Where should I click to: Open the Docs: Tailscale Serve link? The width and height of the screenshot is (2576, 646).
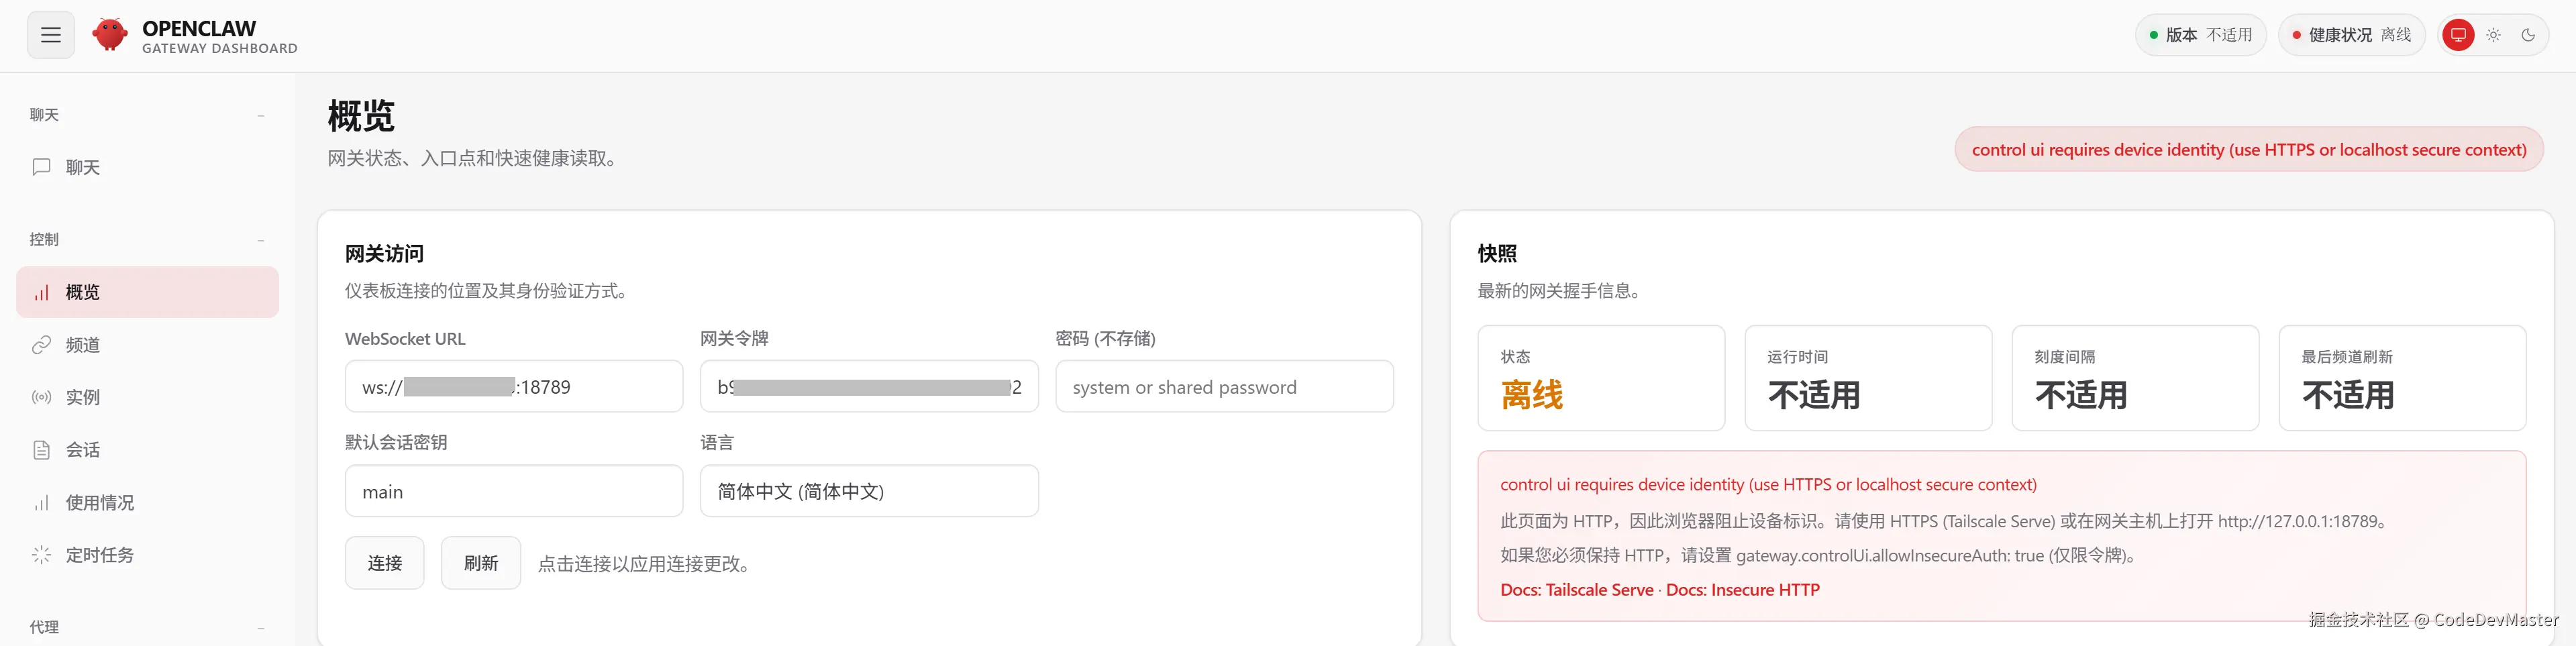click(1576, 590)
